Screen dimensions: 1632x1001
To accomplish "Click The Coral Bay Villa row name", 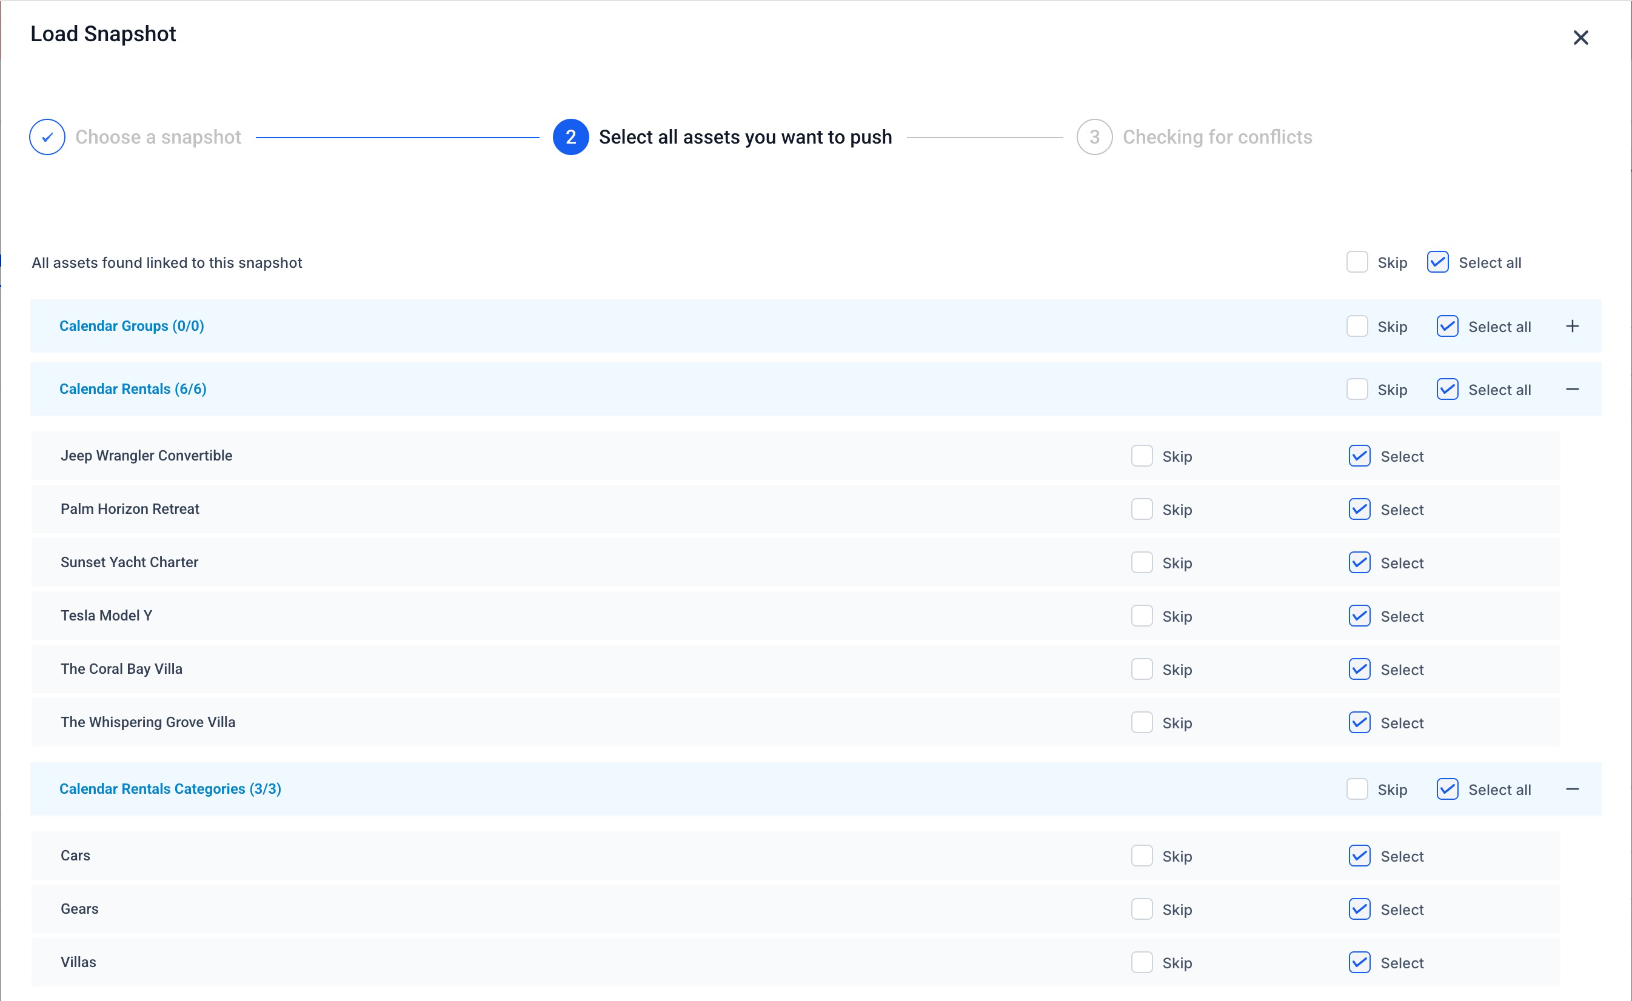I will coord(121,669).
